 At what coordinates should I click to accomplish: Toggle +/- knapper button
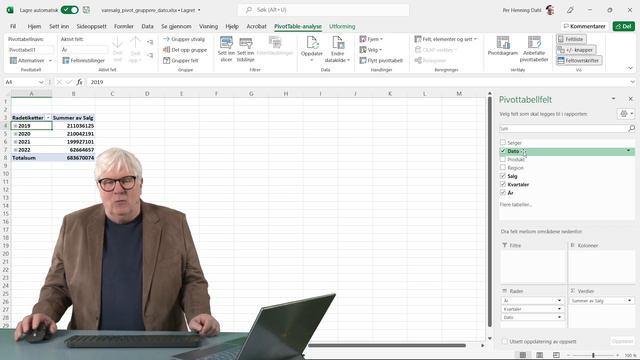click(x=576, y=50)
